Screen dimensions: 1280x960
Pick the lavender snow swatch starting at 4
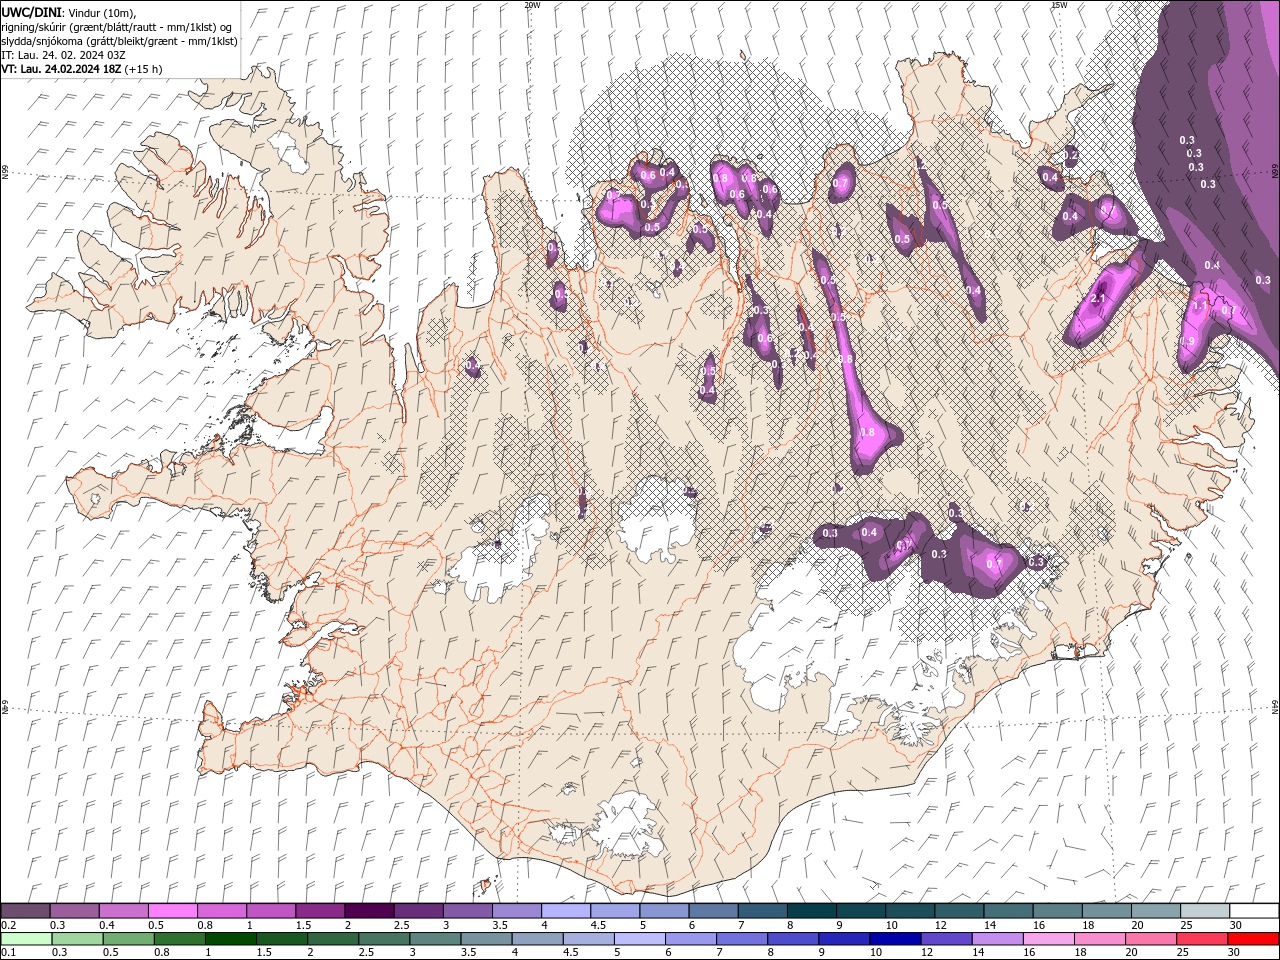(x=566, y=911)
